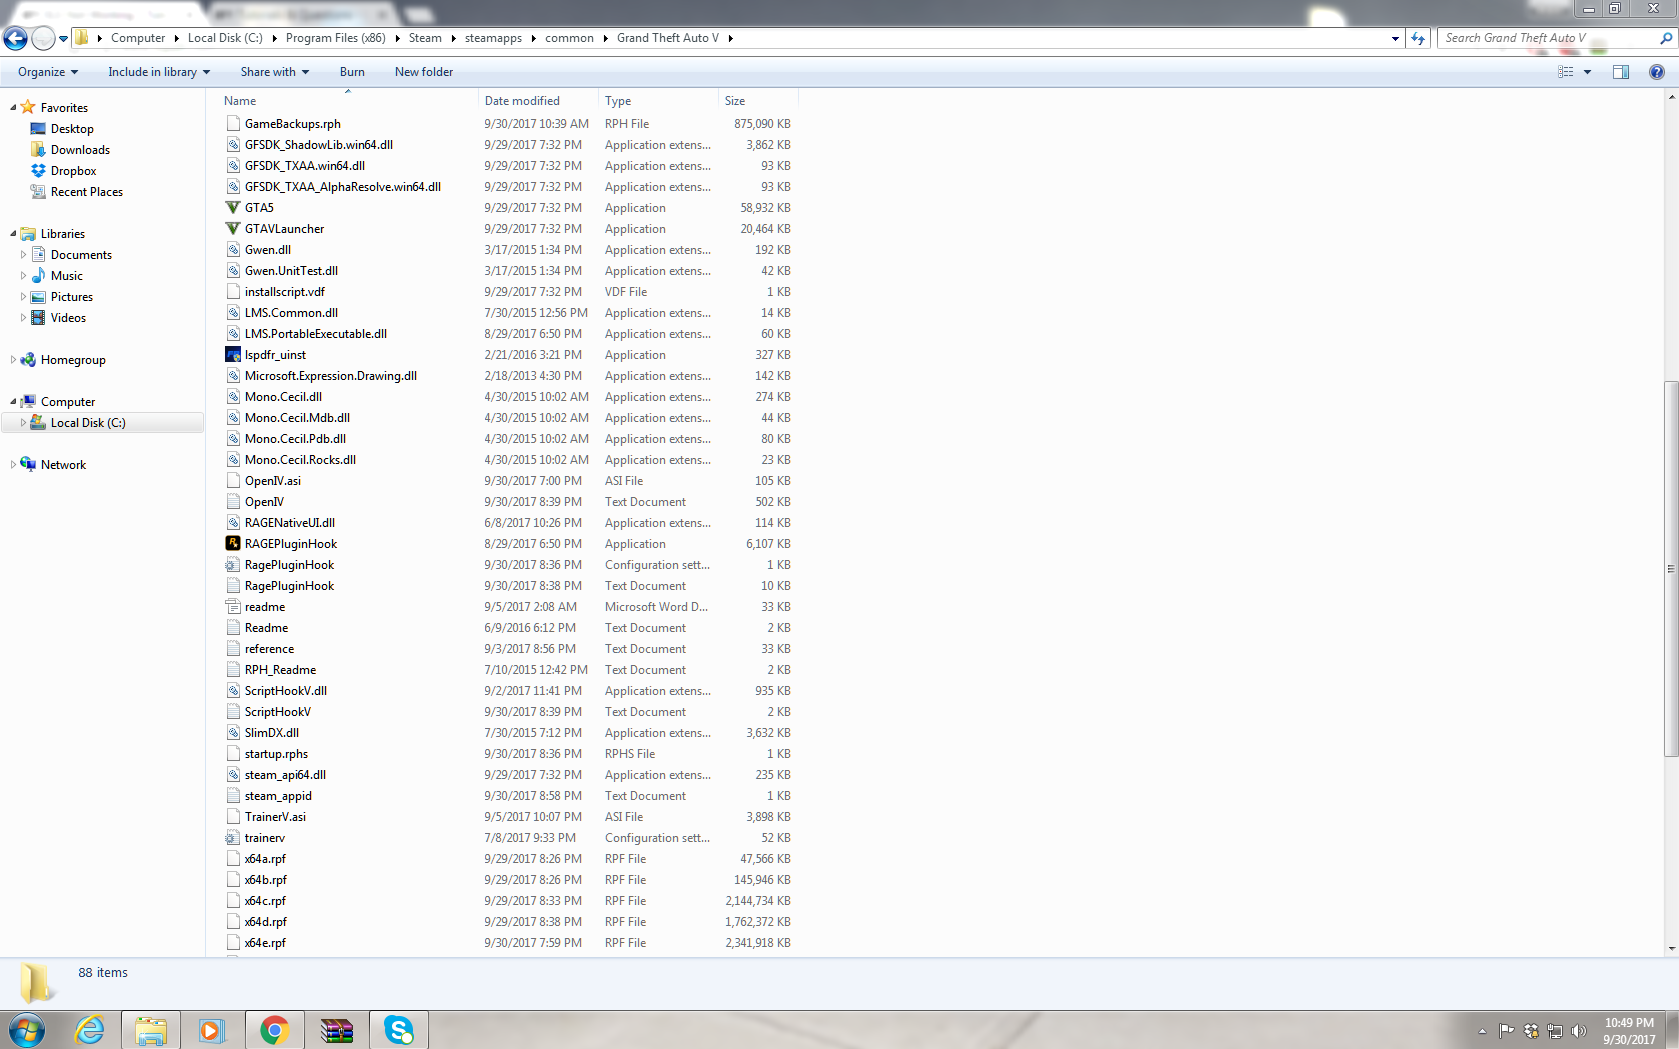The image size is (1679, 1049).
Task: Open Downloads in Favorites
Action: (x=80, y=150)
